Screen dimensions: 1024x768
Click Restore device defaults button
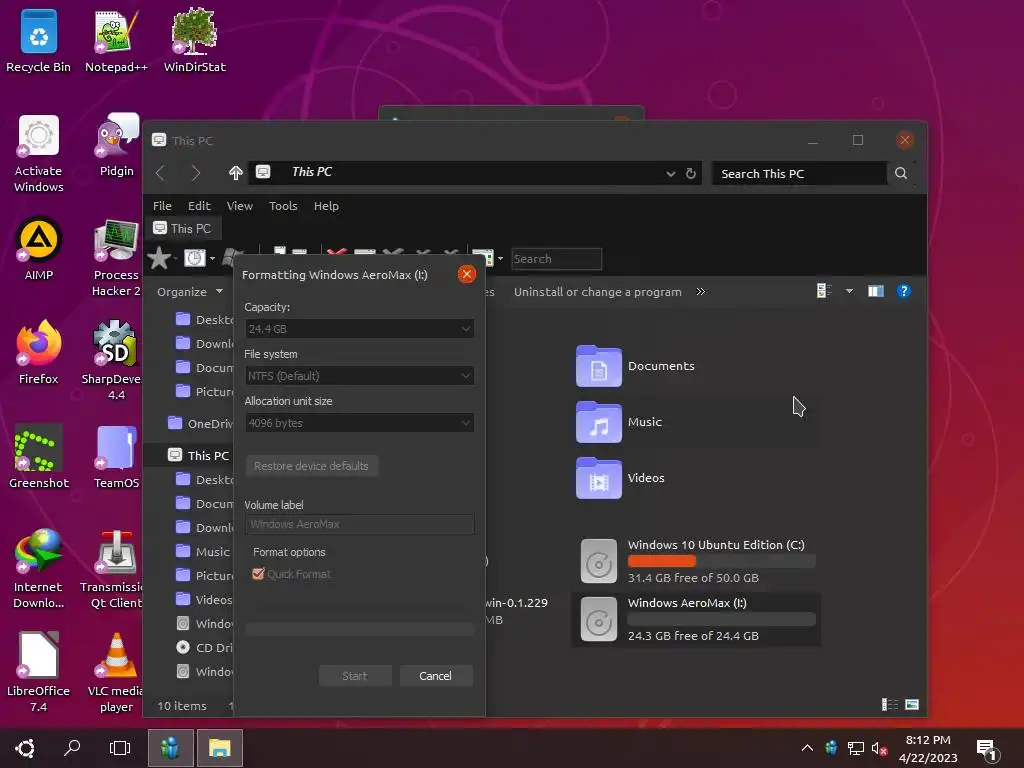(312, 466)
